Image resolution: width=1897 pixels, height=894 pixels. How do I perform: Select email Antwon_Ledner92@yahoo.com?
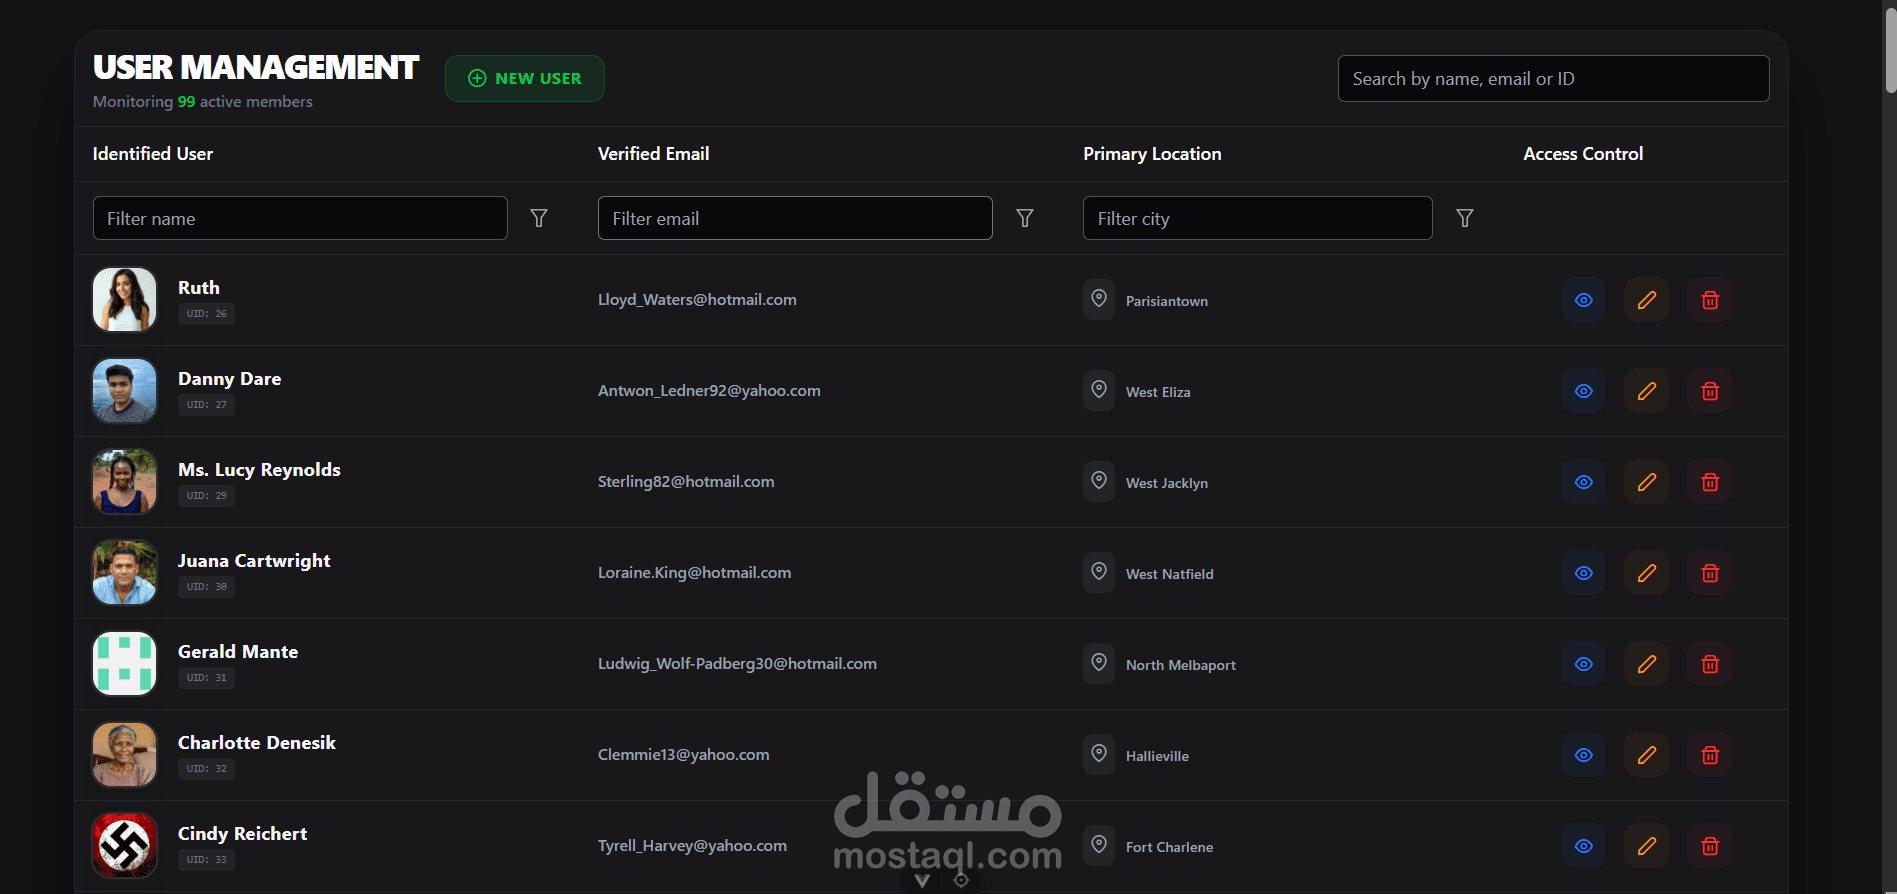709,391
